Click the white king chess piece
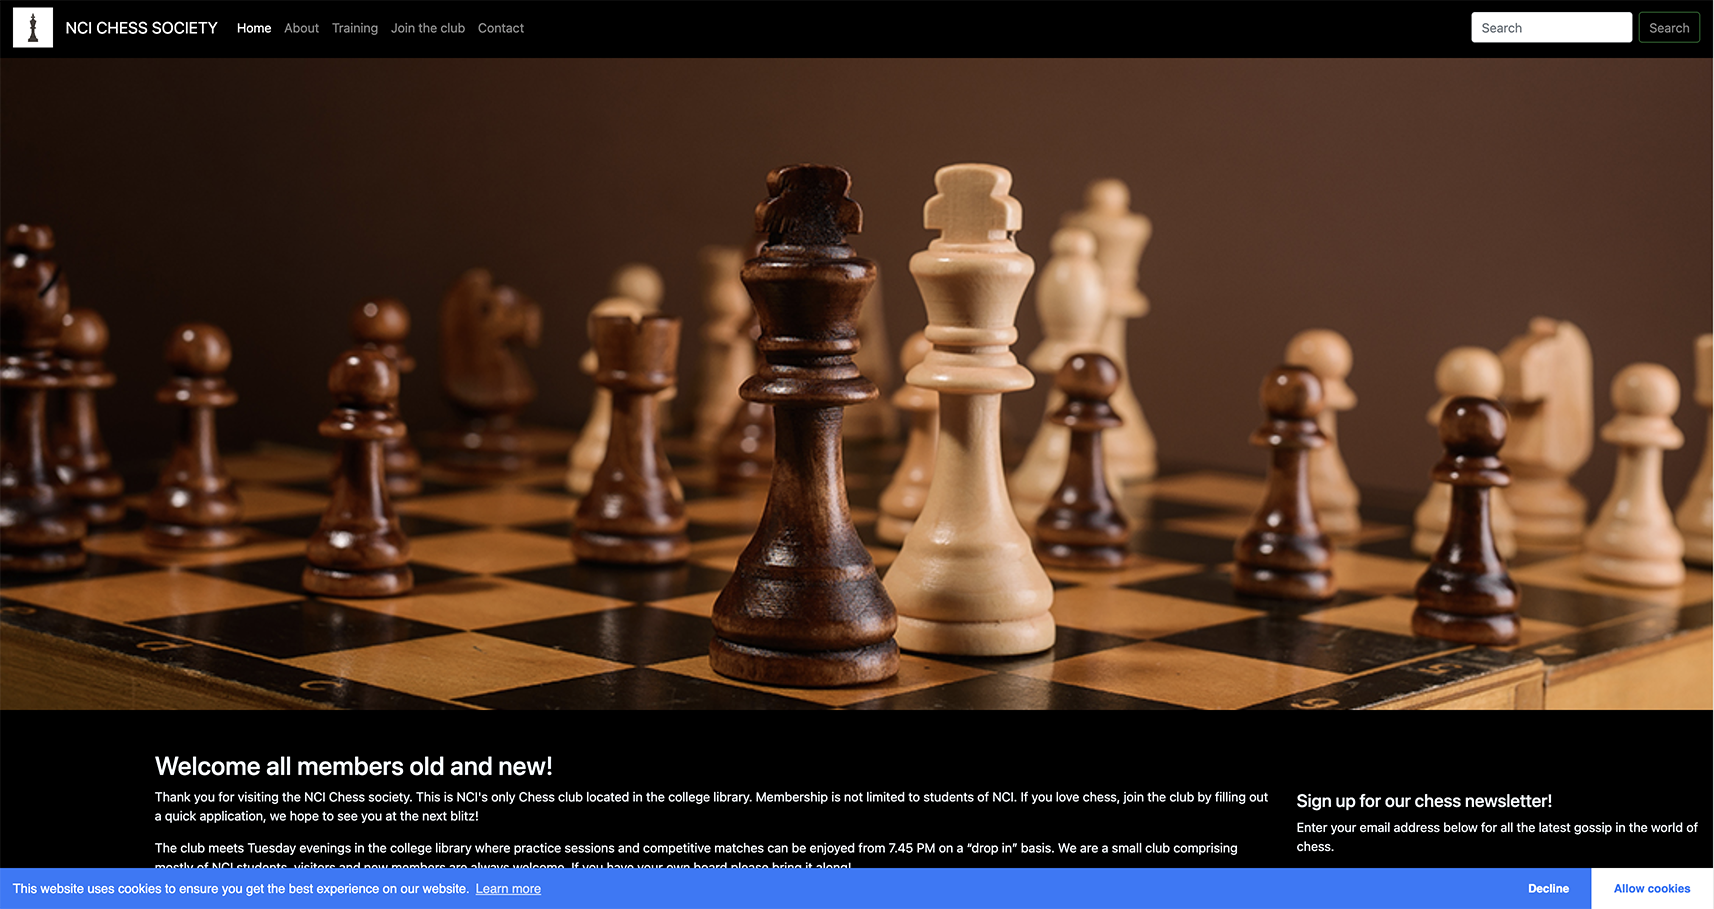The width and height of the screenshot is (1714, 909). [970, 420]
